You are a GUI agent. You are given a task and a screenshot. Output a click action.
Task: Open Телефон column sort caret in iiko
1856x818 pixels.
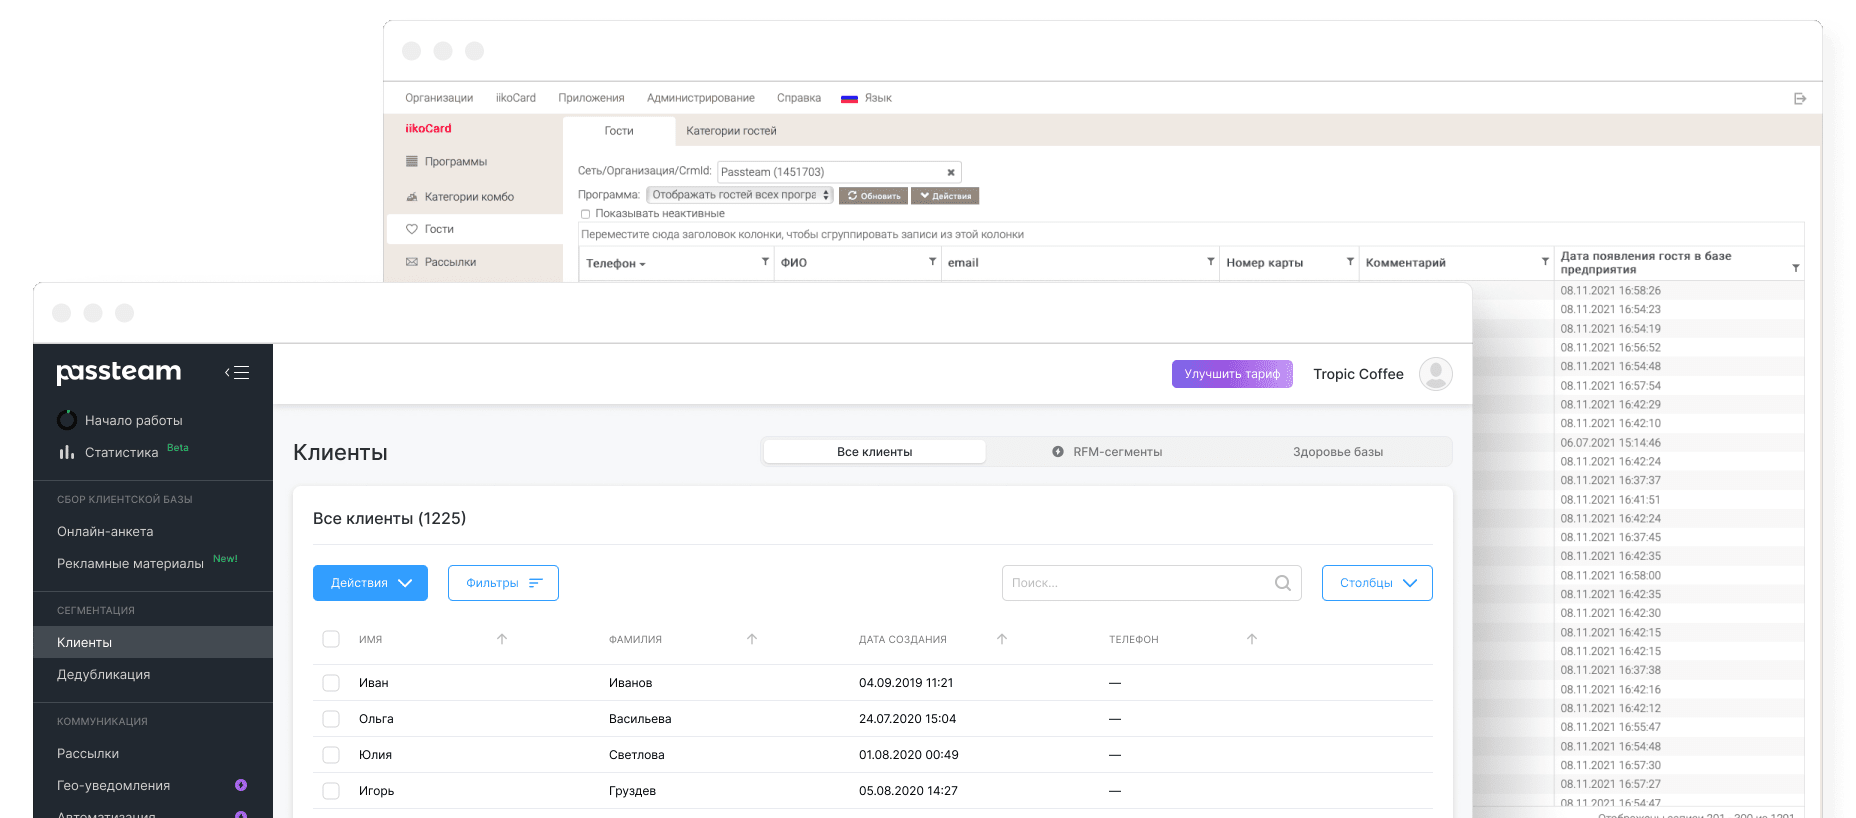[x=642, y=264]
